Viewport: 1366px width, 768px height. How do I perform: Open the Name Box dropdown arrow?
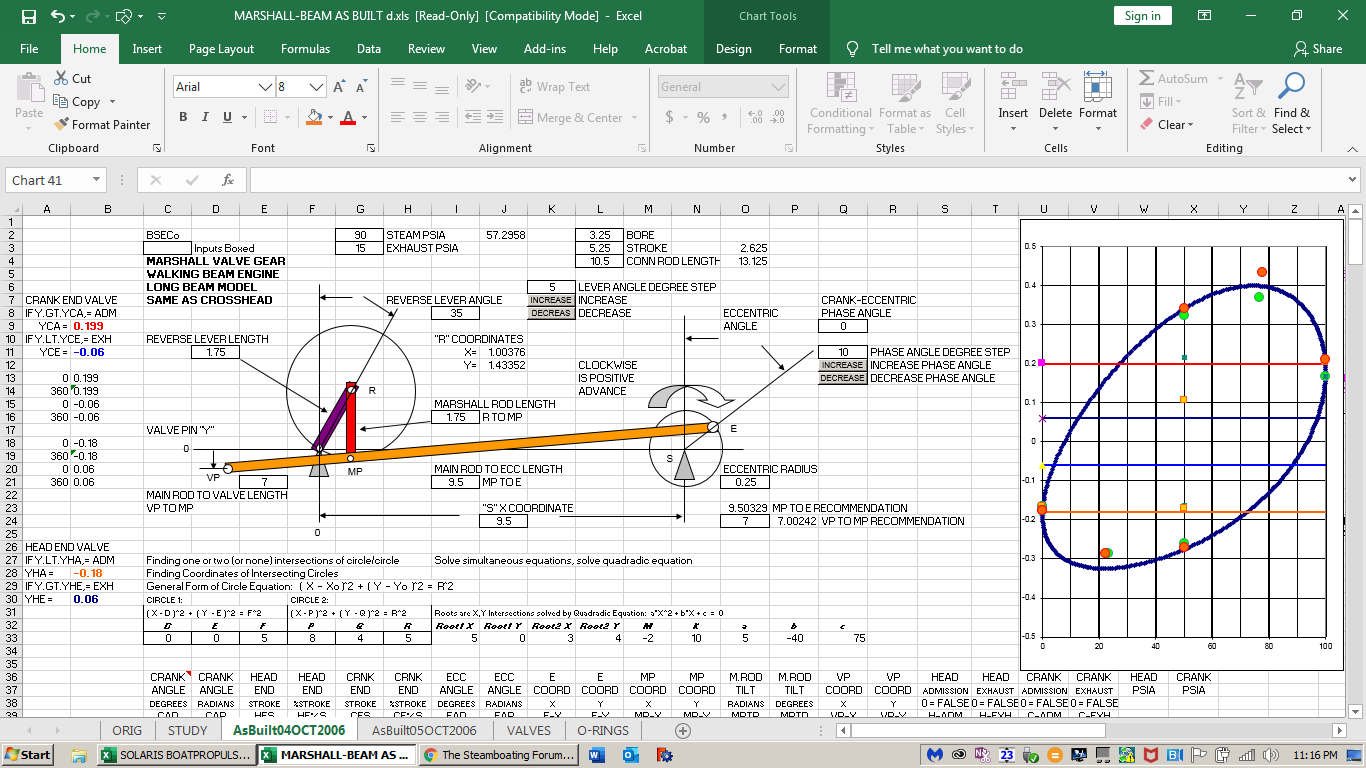coord(96,180)
